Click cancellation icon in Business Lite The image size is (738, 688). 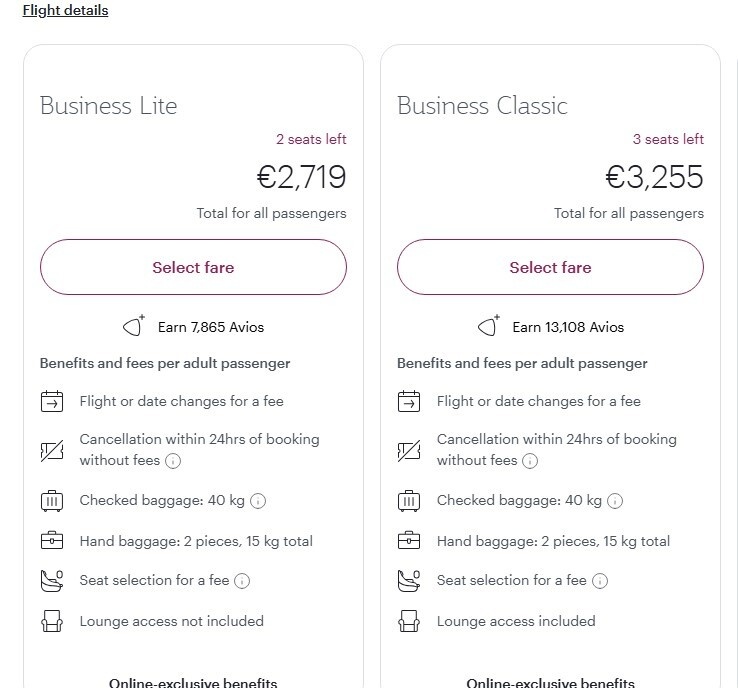click(x=51, y=450)
